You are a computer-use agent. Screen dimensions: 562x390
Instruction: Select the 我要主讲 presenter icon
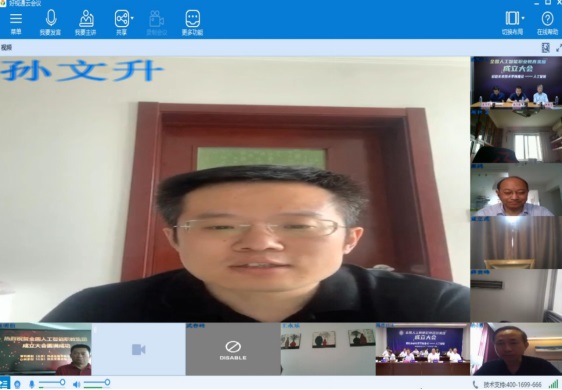click(86, 19)
